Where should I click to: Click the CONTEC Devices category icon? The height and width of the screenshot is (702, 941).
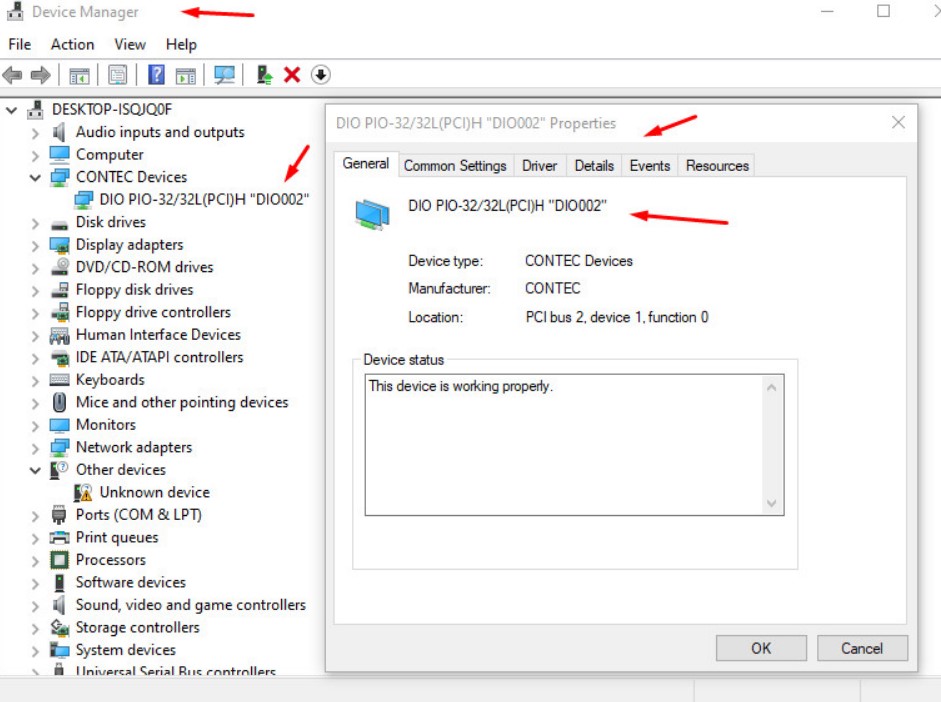59,177
